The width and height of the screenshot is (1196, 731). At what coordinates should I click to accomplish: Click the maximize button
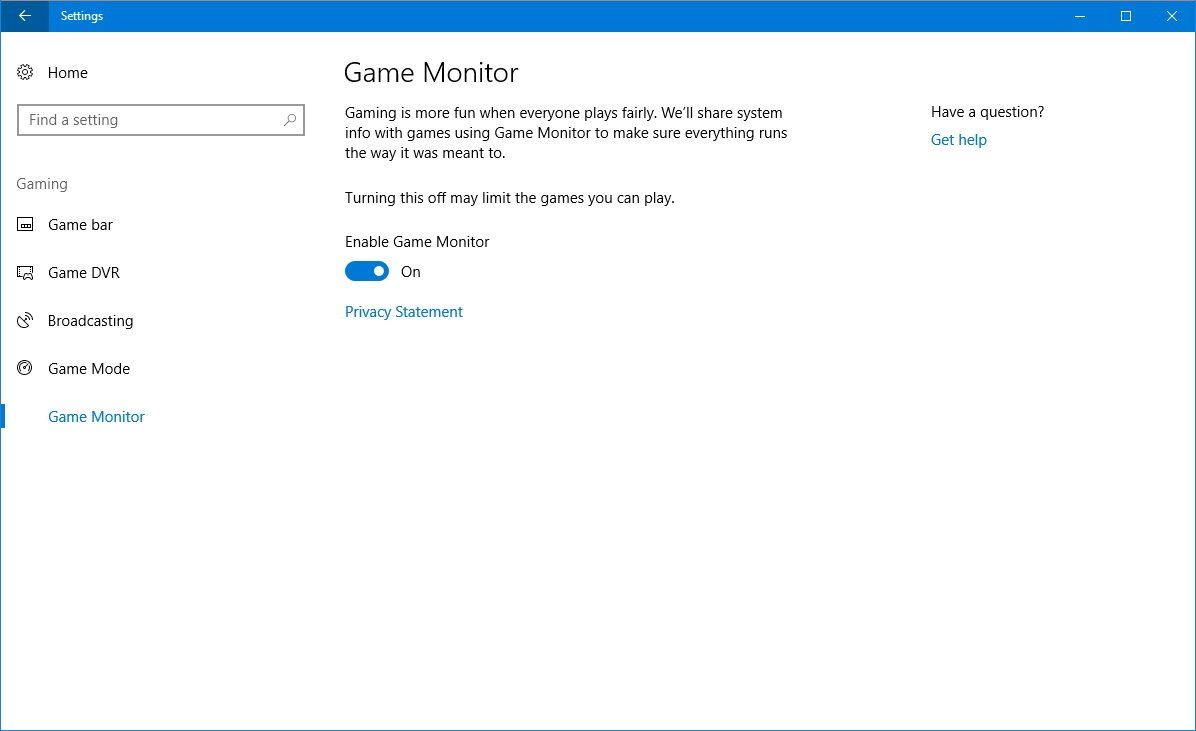[1125, 16]
